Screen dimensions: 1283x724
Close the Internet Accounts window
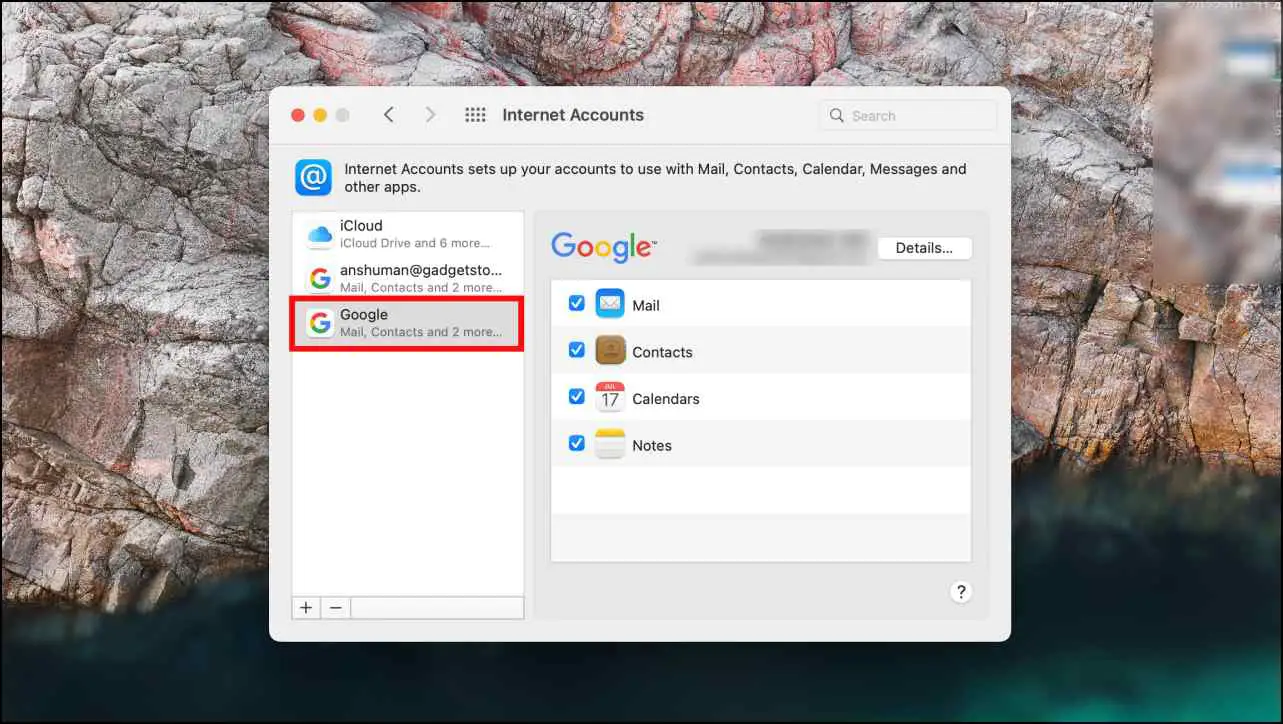pos(298,115)
